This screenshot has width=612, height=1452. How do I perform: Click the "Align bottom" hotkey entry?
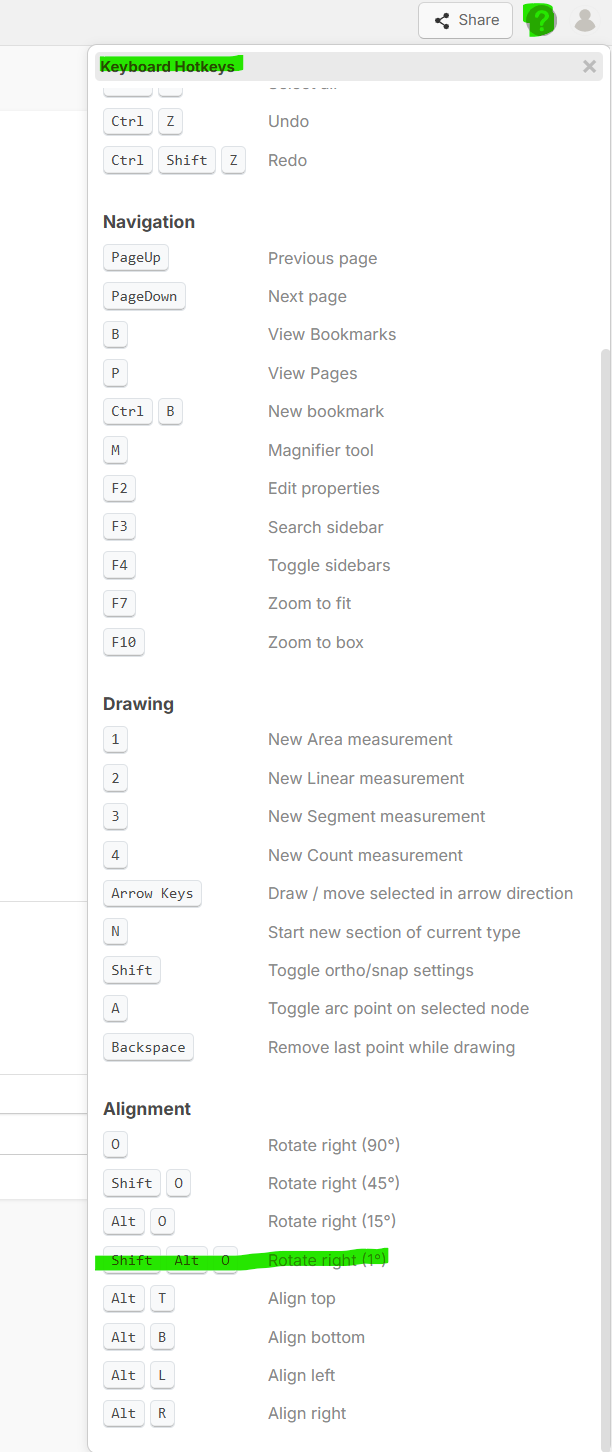click(316, 1337)
